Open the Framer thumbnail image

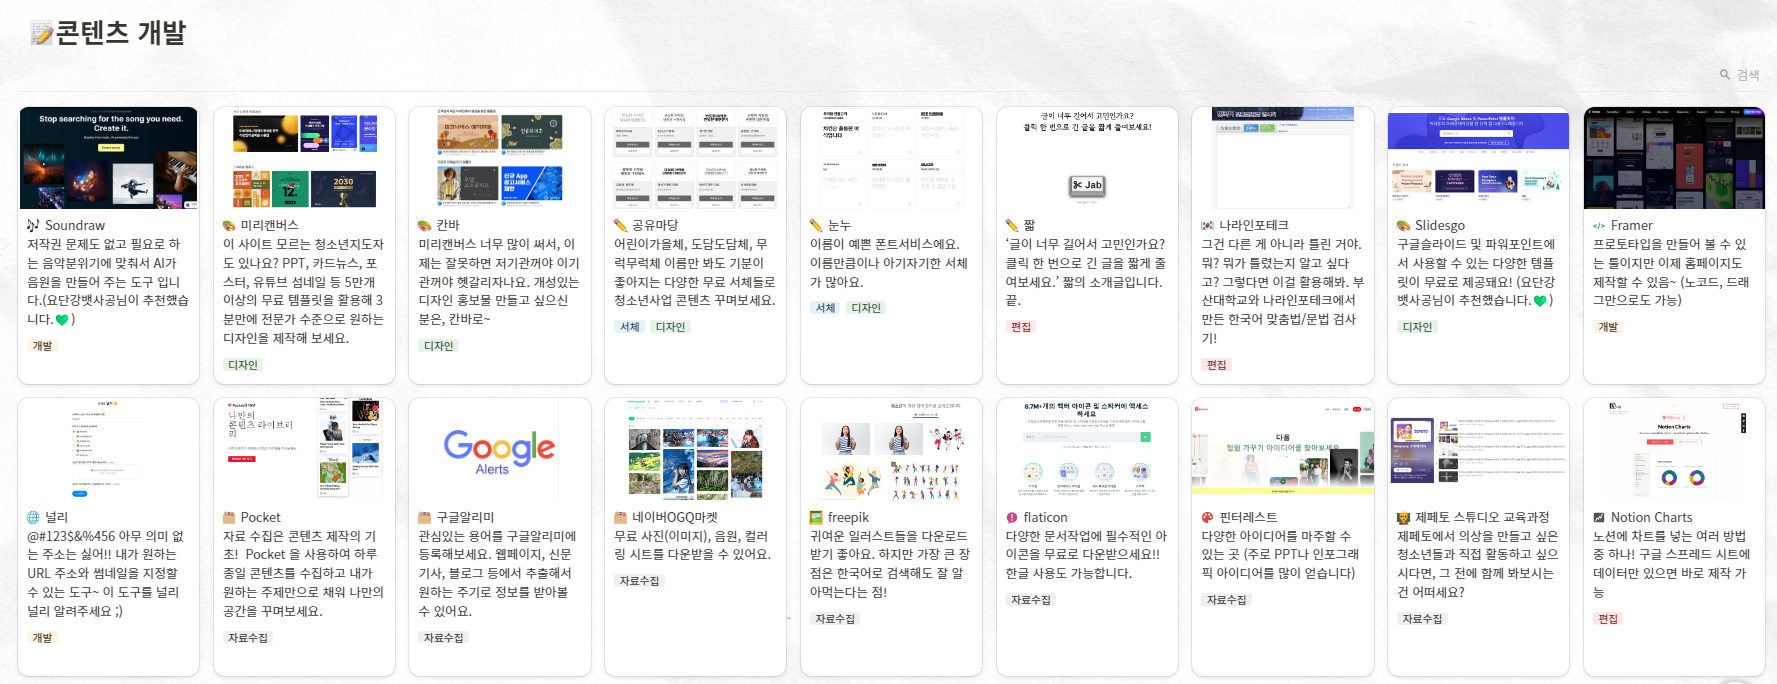(x=1674, y=158)
